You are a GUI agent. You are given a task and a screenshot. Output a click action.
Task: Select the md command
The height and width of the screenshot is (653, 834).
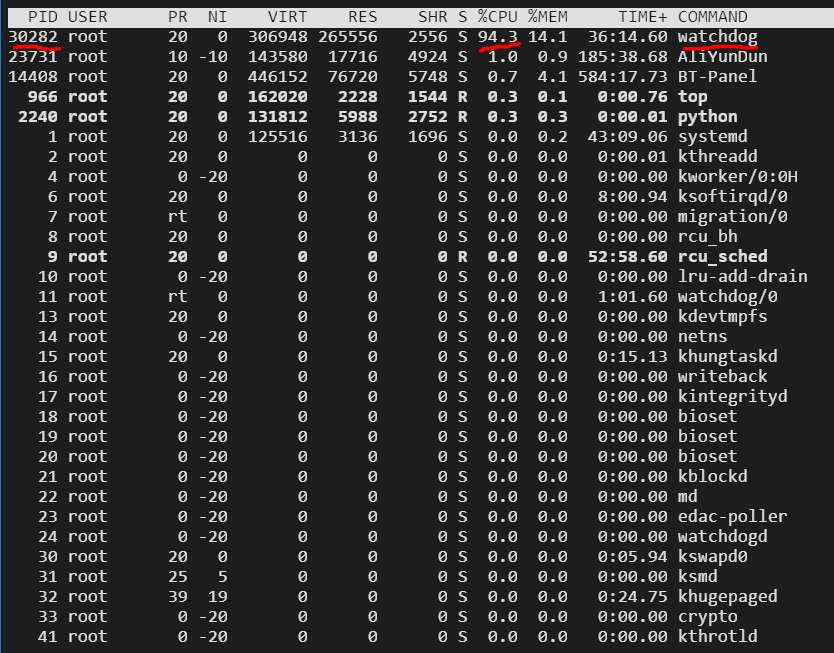pyautogui.click(x=688, y=497)
